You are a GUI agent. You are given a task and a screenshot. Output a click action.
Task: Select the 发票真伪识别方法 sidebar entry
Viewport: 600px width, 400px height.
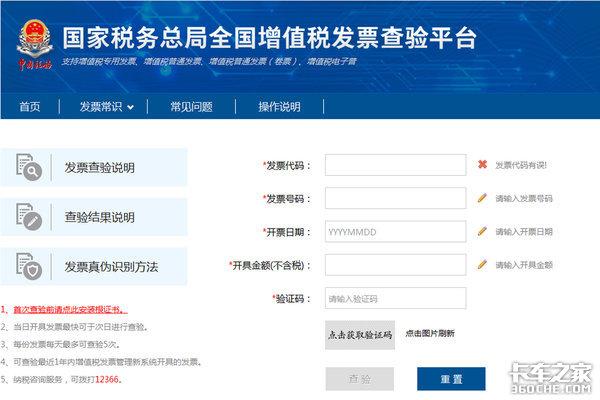[94, 266]
